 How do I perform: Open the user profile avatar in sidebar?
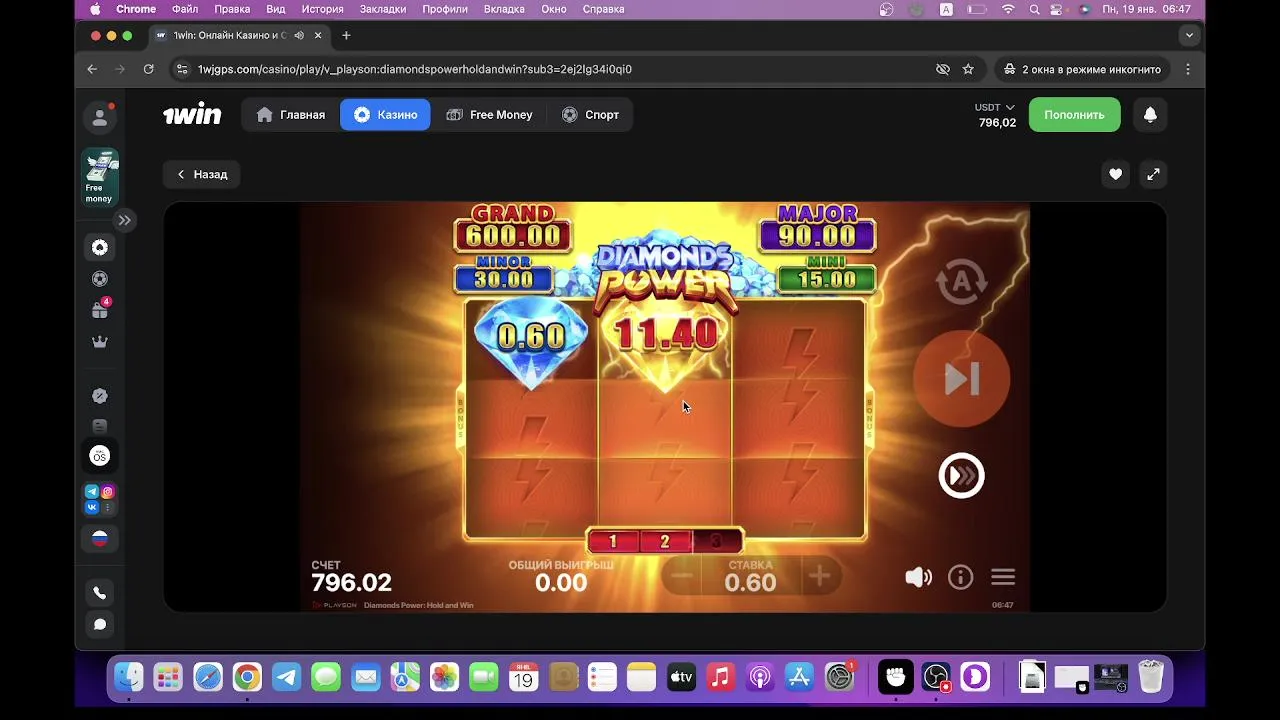coord(100,117)
